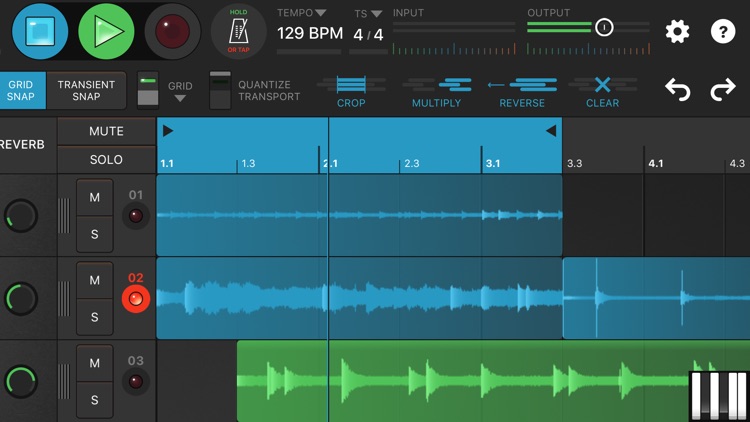
Task: Click the REVERB column label
Action: 22,144
